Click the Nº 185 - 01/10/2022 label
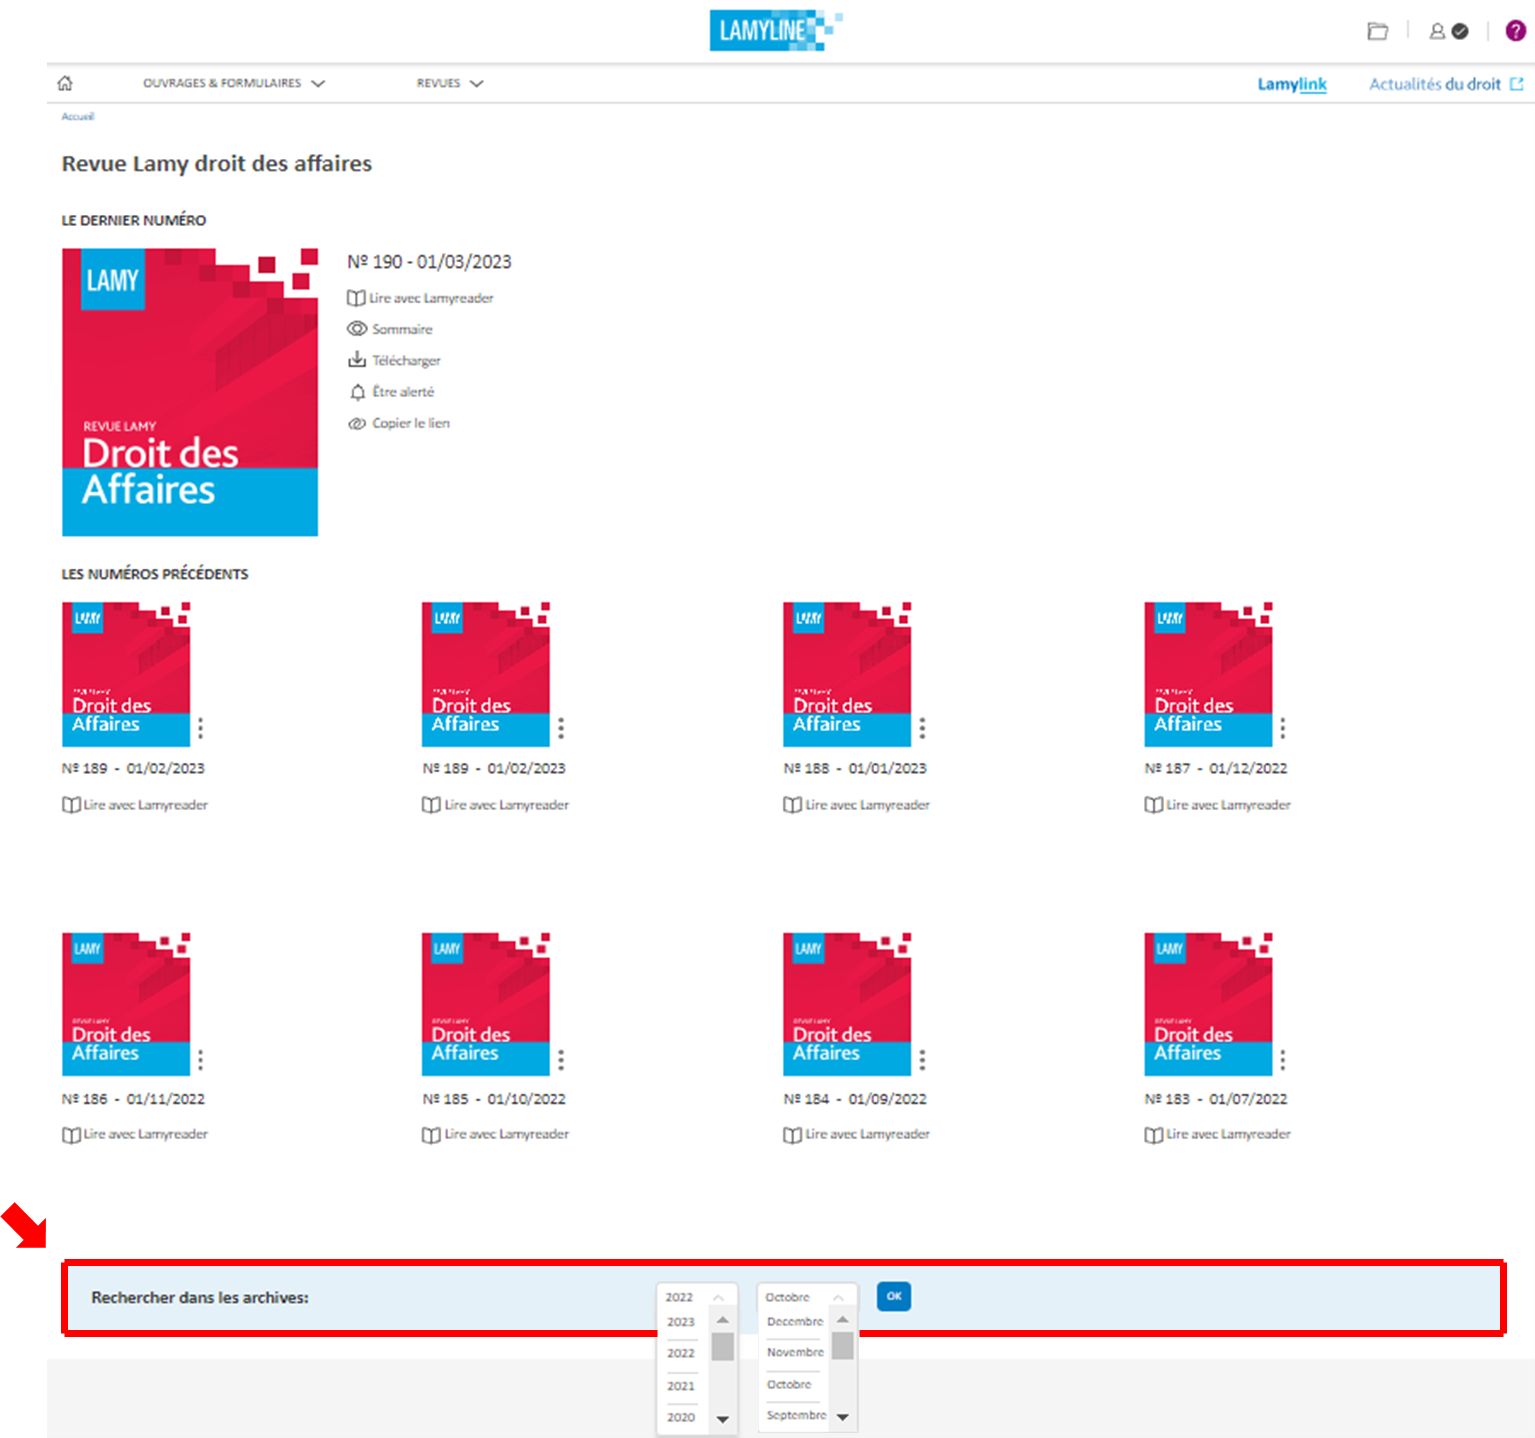The height and width of the screenshot is (1438, 1535). (x=494, y=1099)
